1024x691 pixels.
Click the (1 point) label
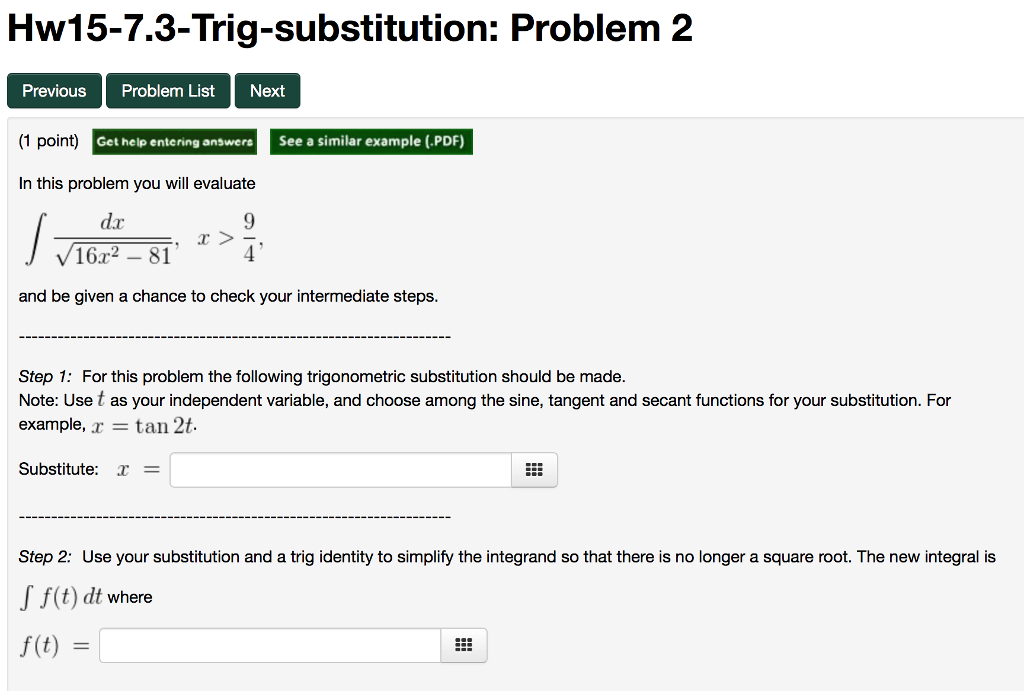[47, 141]
